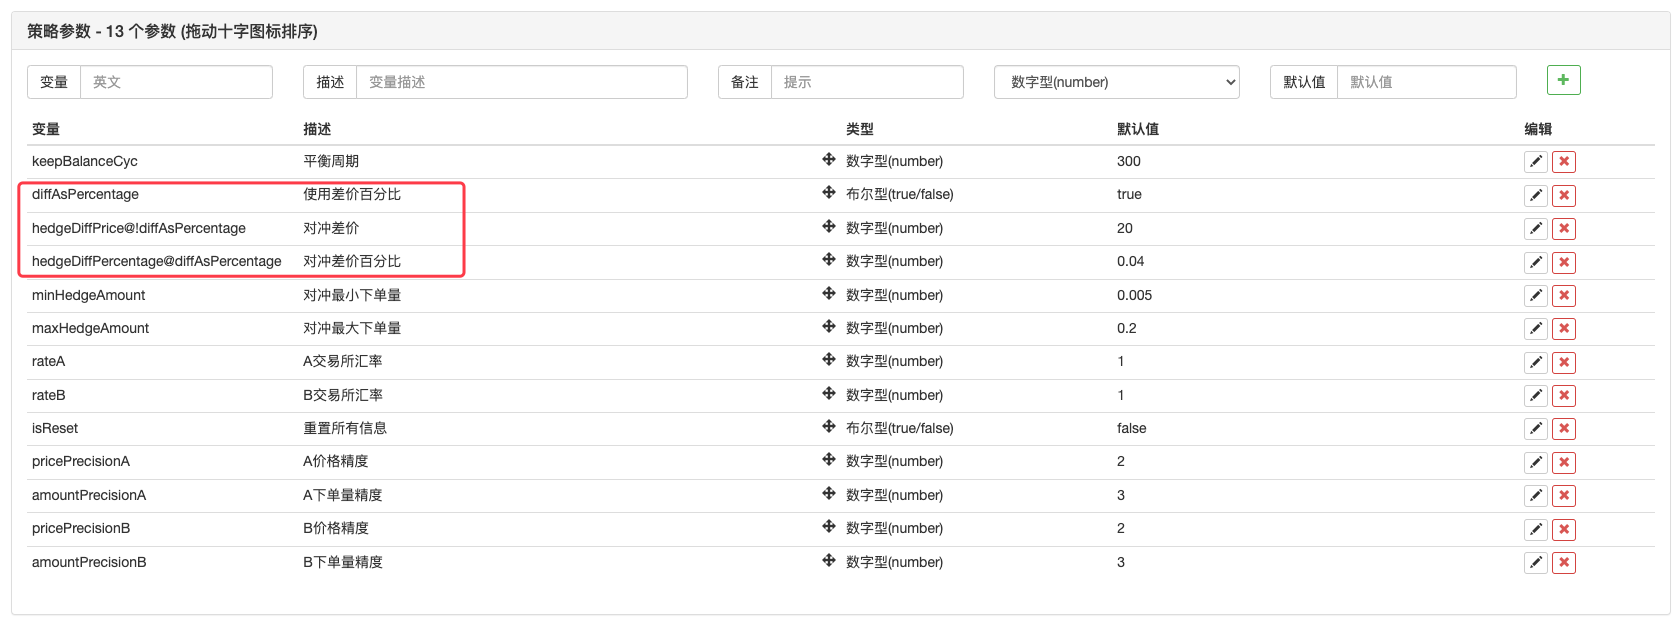Click the 备注 hint input field
Screen dimensions: 1678x622
tap(866, 82)
